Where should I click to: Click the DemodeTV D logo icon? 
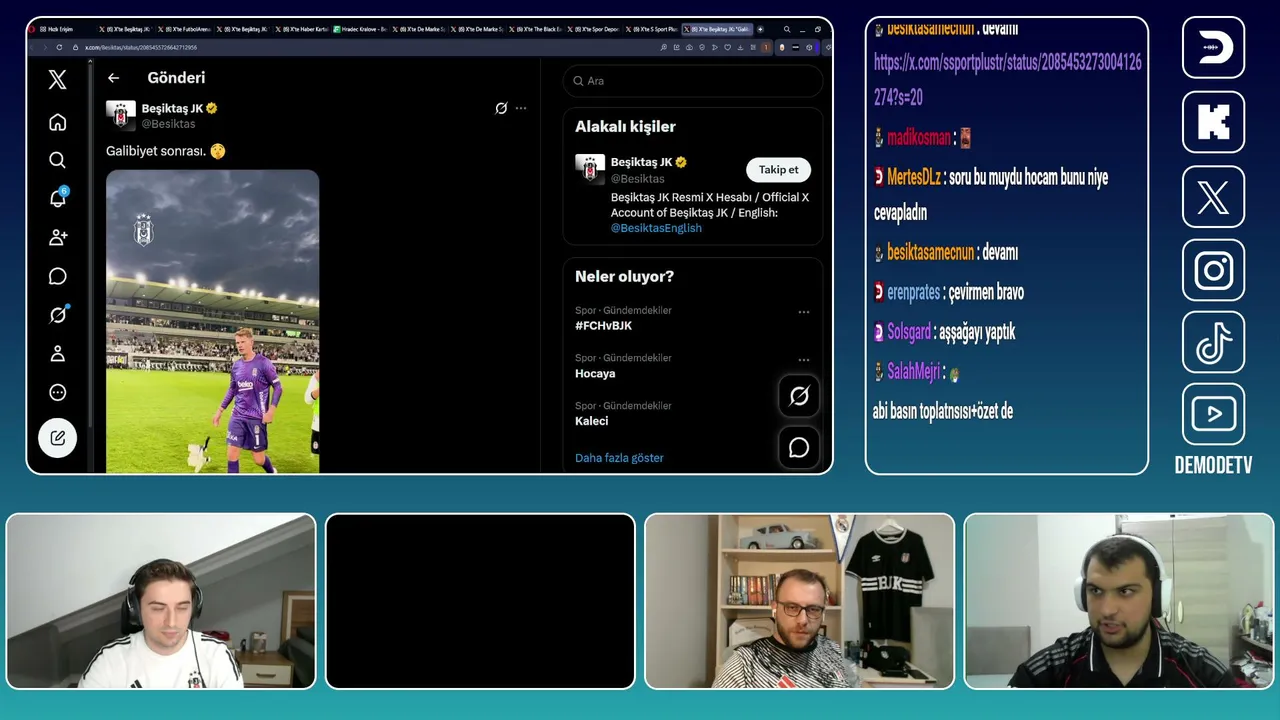[1213, 47]
